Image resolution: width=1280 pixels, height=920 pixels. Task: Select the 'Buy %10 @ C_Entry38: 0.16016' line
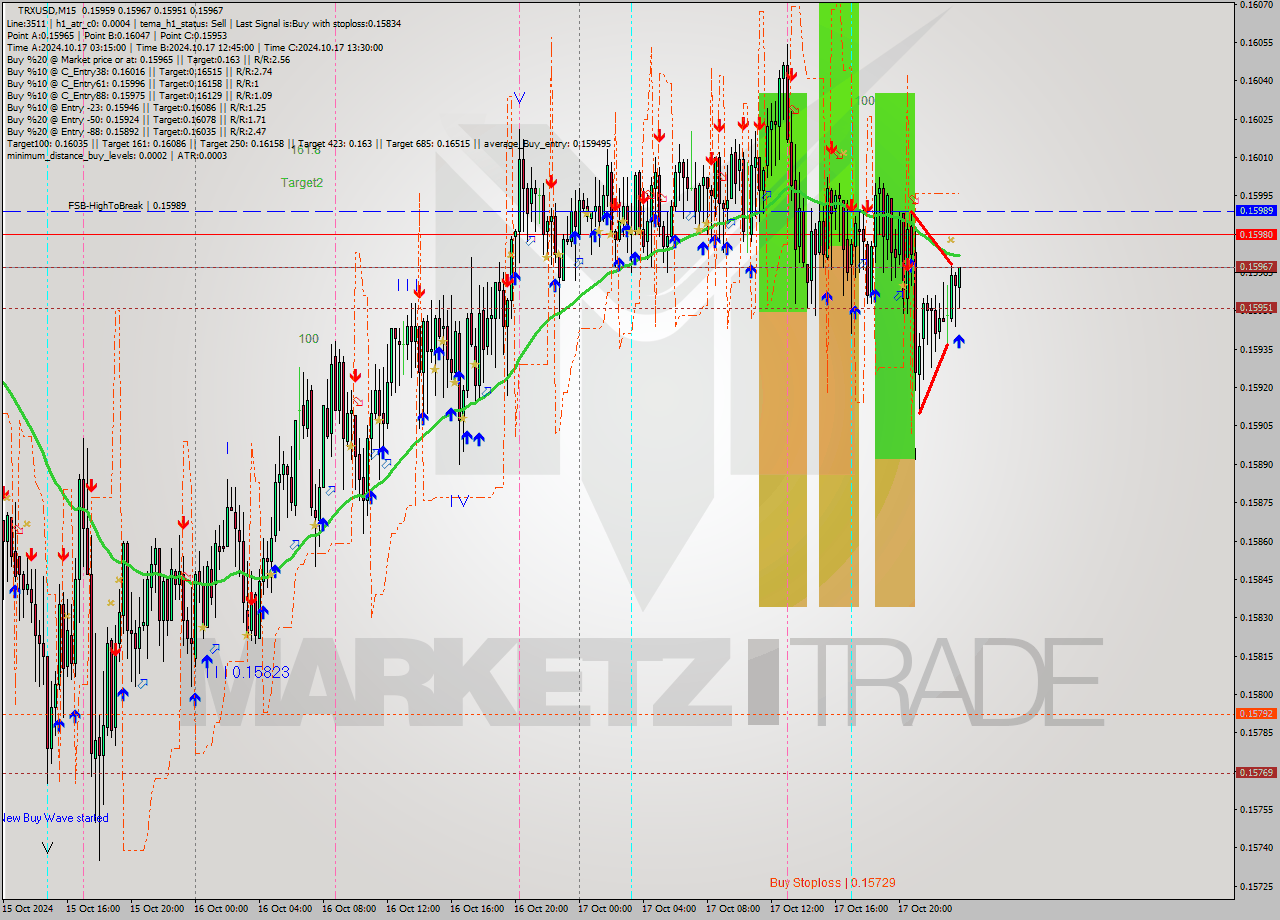click(139, 71)
